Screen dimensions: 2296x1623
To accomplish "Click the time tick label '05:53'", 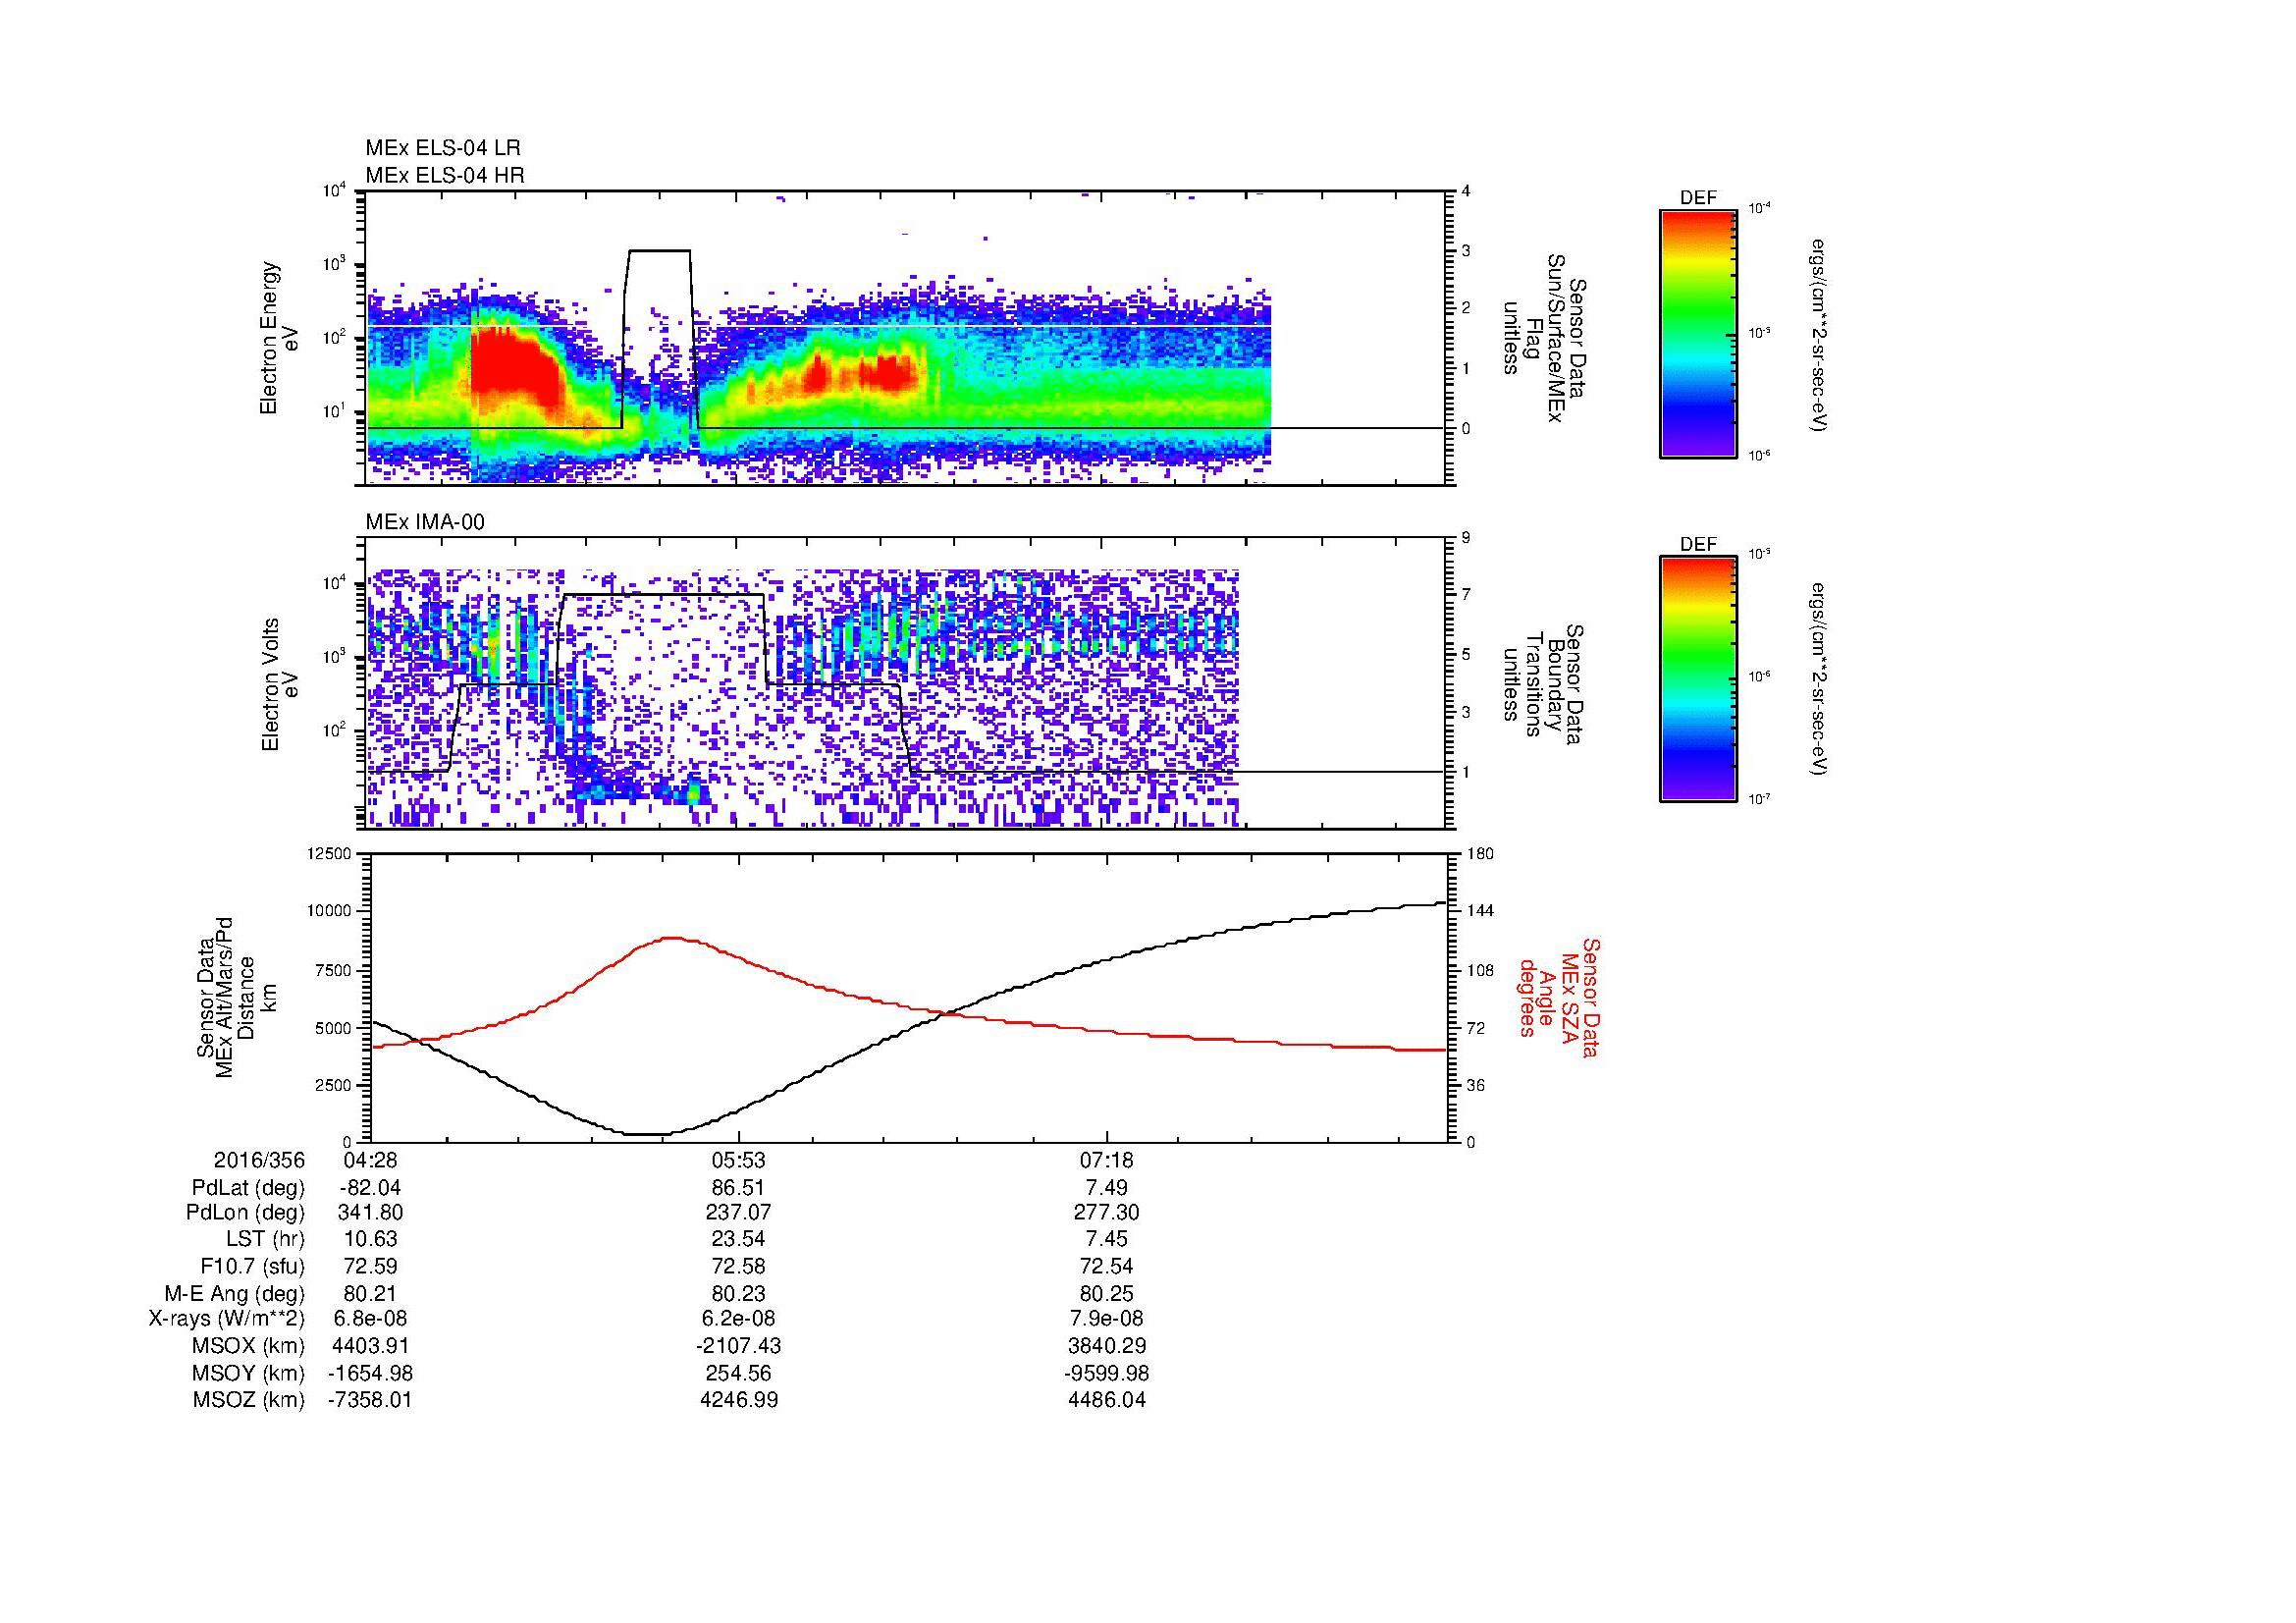I will tap(738, 1161).
